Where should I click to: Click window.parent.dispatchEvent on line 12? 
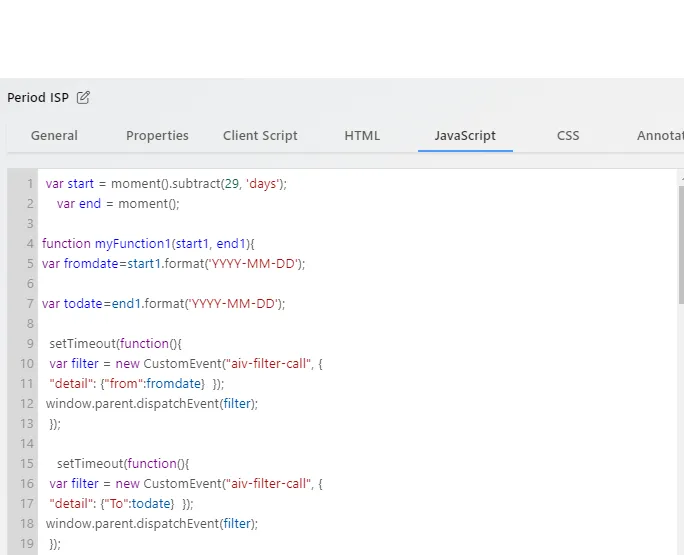[132, 404]
